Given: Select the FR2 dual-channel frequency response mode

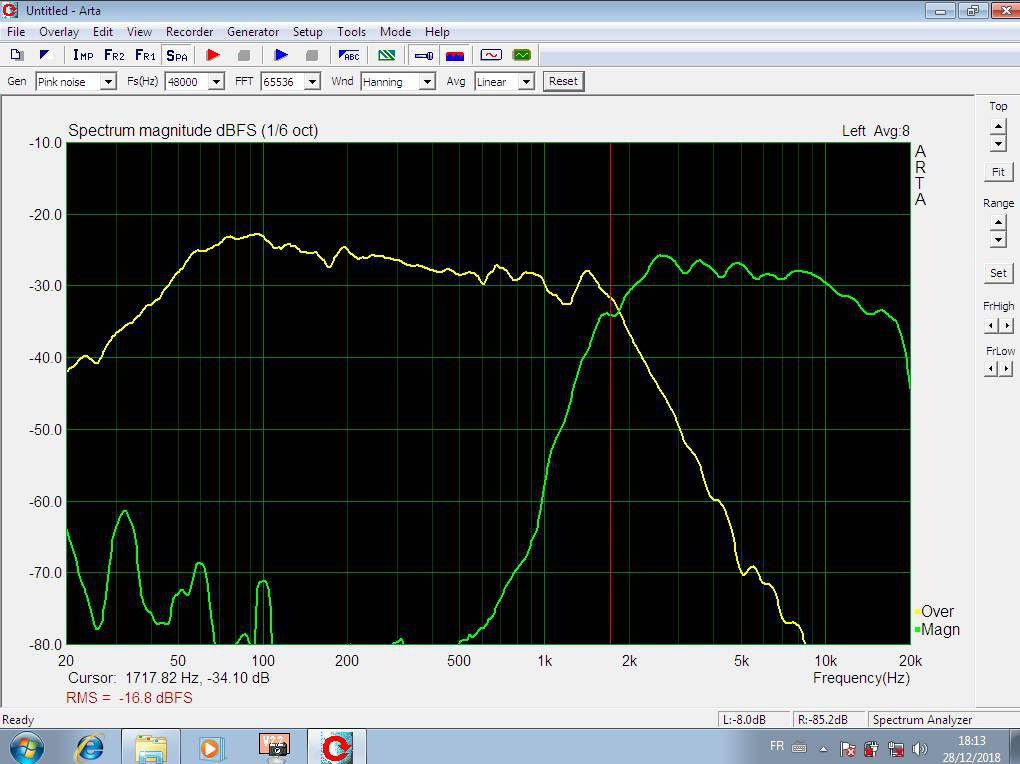Looking at the screenshot, I should (114, 55).
